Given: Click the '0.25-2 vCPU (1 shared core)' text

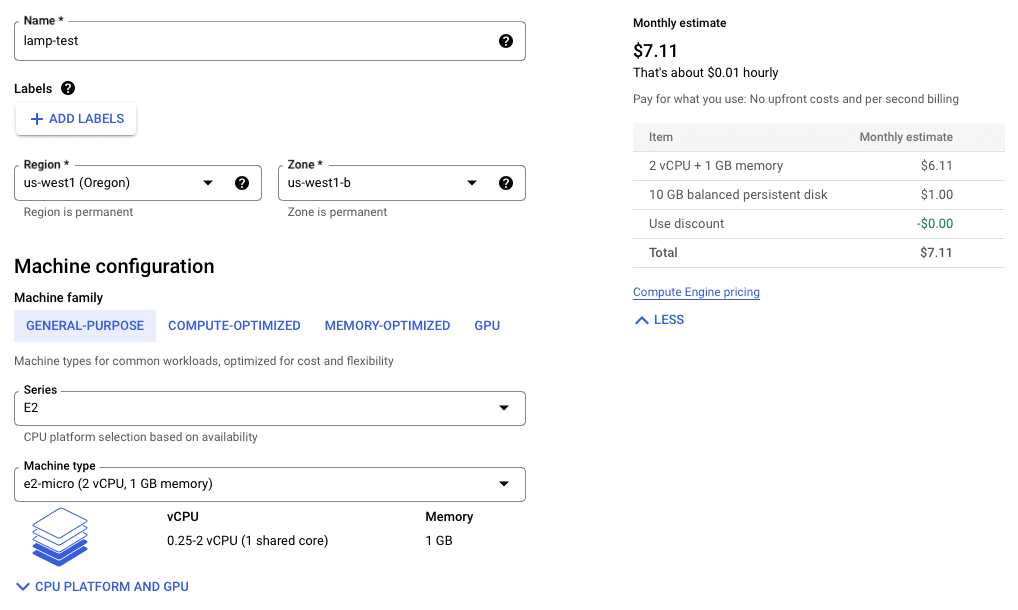Looking at the screenshot, I should (247, 541).
